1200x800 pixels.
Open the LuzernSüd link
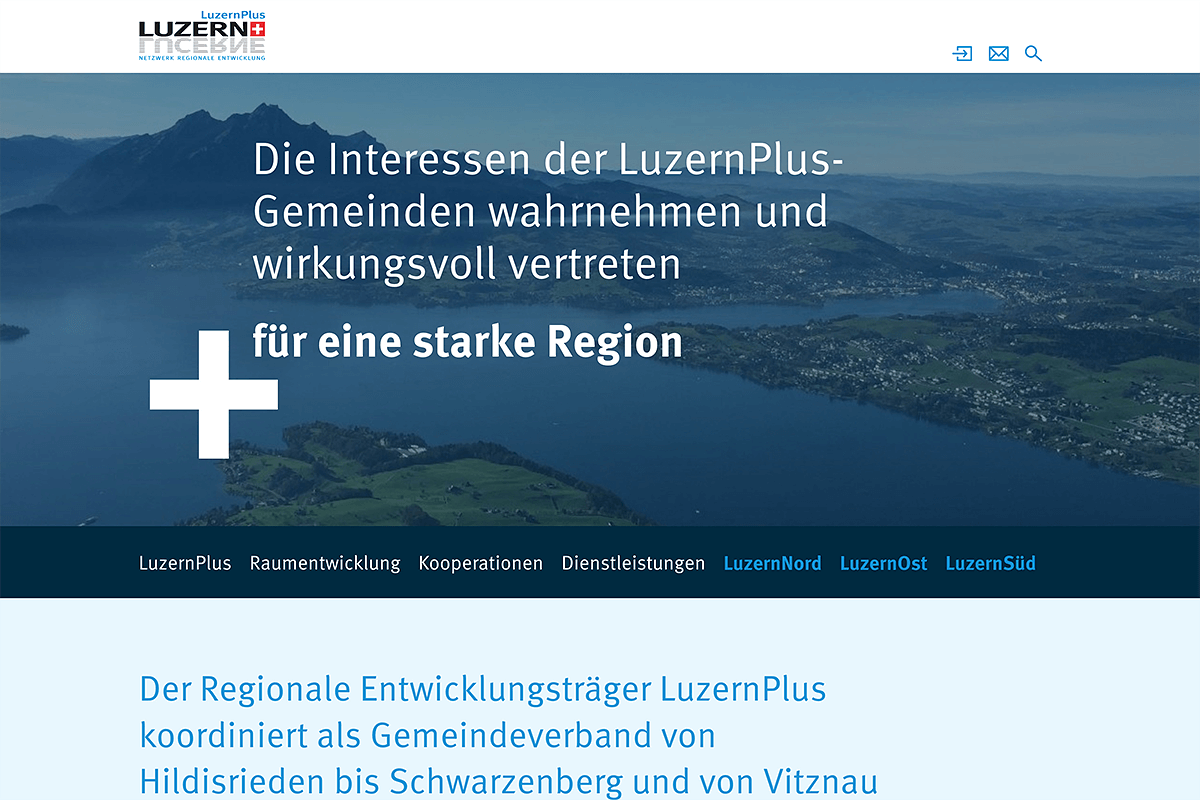coord(990,563)
